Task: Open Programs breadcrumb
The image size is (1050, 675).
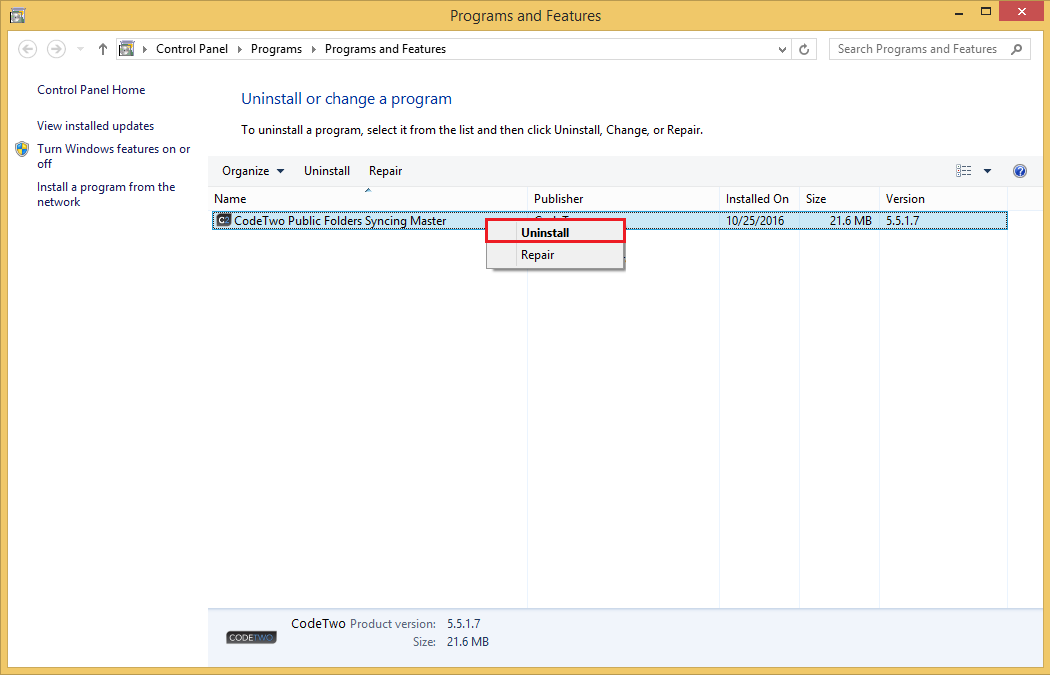Action: click(277, 49)
